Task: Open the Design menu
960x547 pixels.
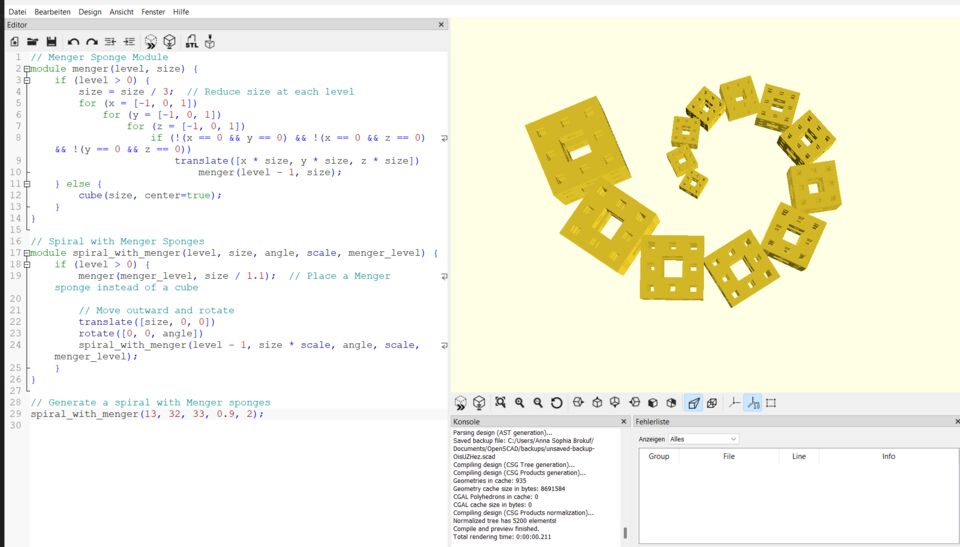Action: [90, 12]
